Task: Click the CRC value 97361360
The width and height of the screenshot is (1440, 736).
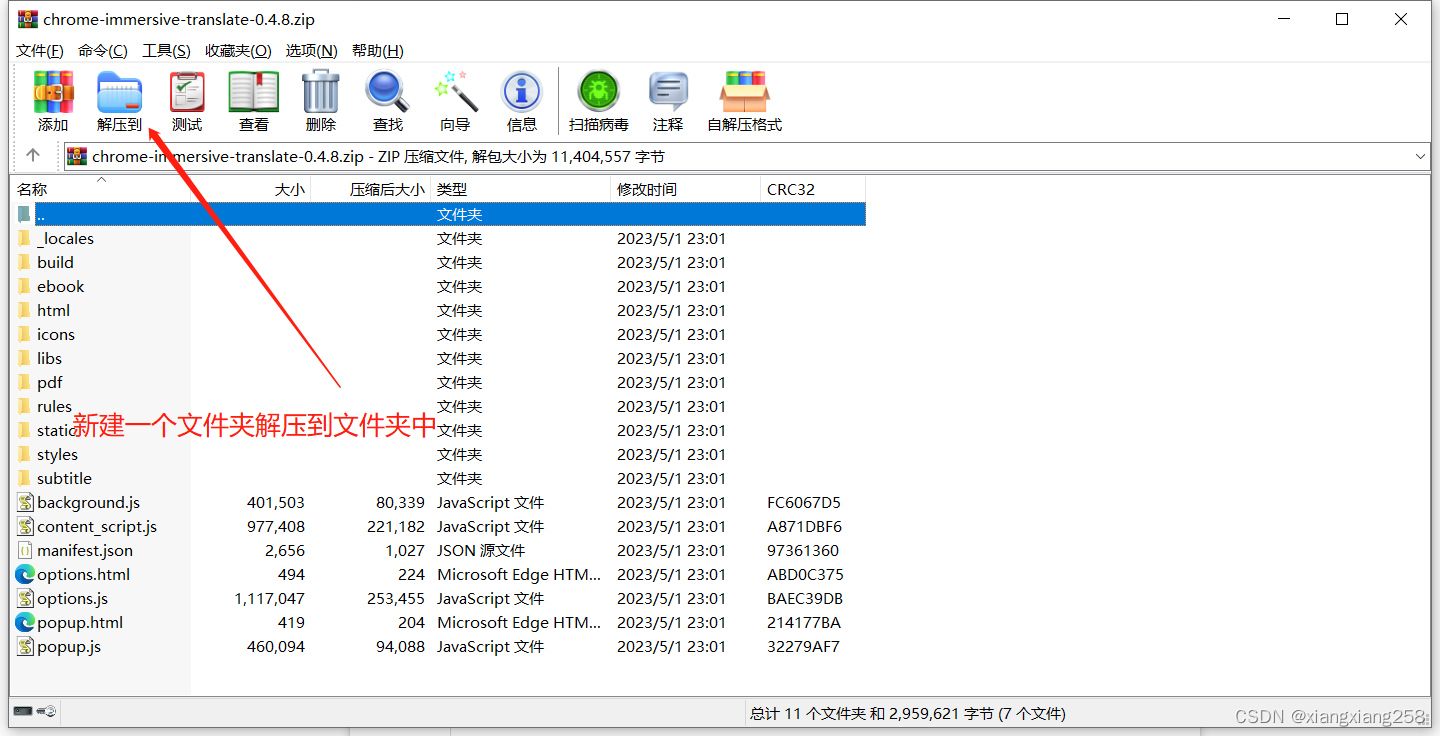Action: coord(803,551)
